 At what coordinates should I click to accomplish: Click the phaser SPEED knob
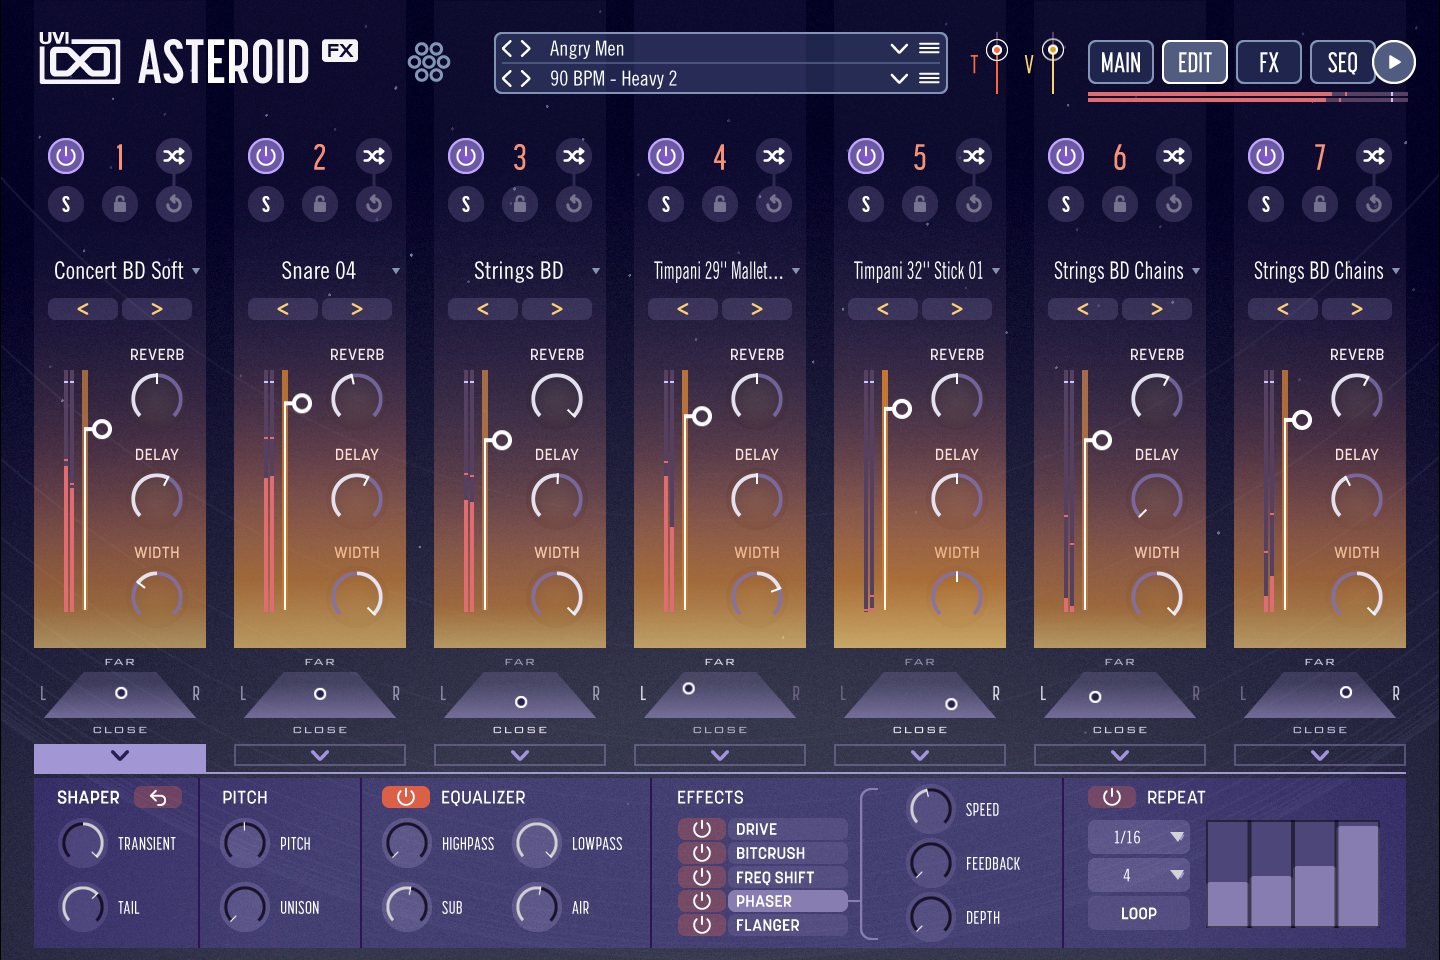tap(931, 810)
